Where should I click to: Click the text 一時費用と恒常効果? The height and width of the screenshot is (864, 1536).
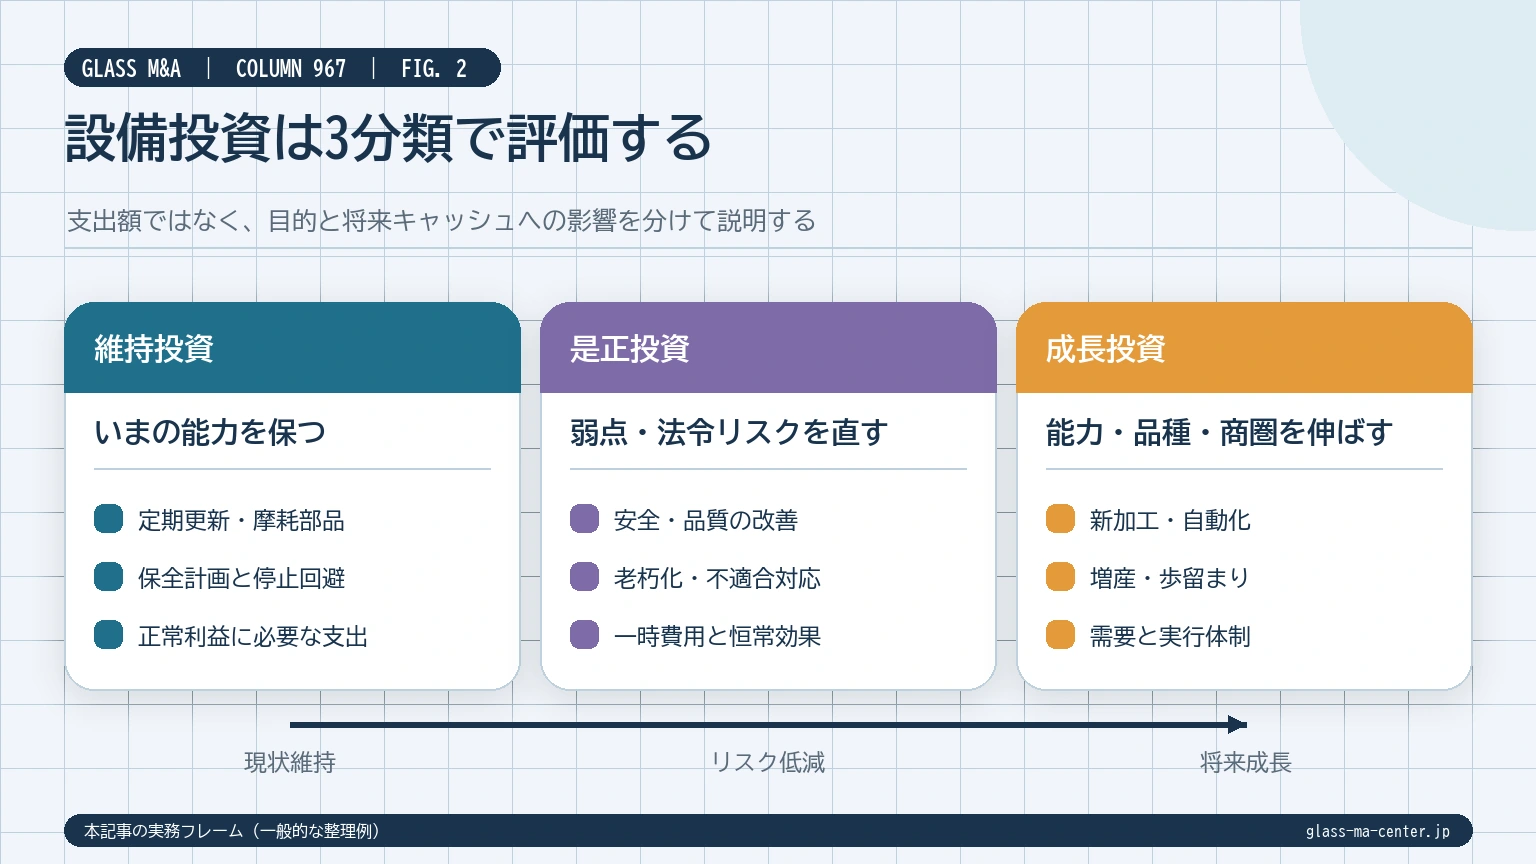717,636
